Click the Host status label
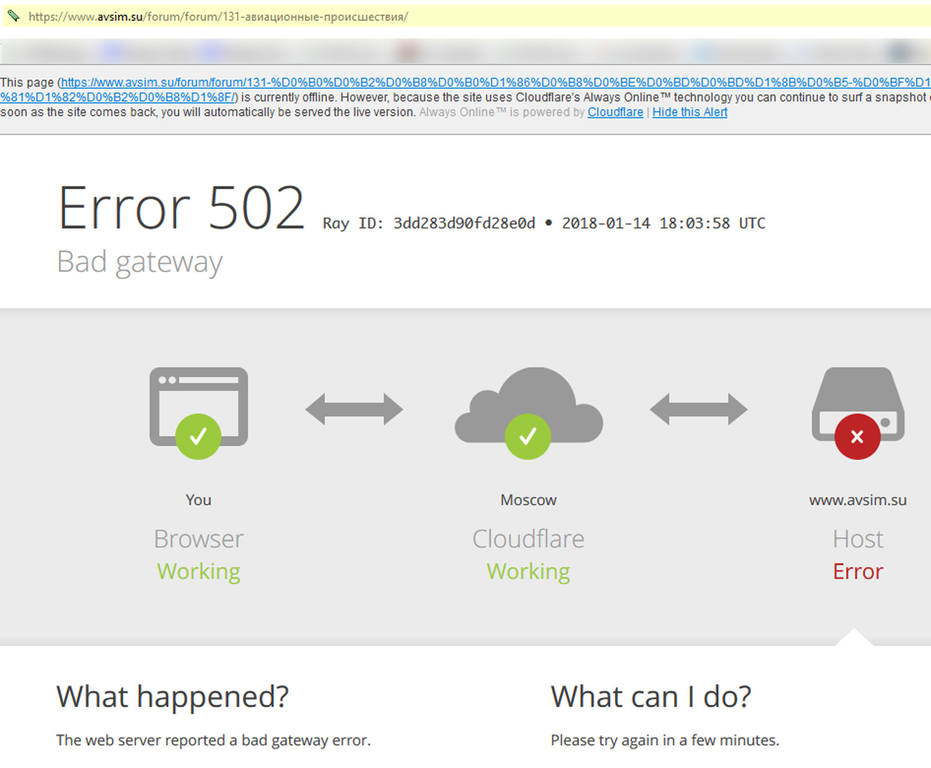This screenshot has height=768, width=931. pyautogui.click(x=858, y=539)
